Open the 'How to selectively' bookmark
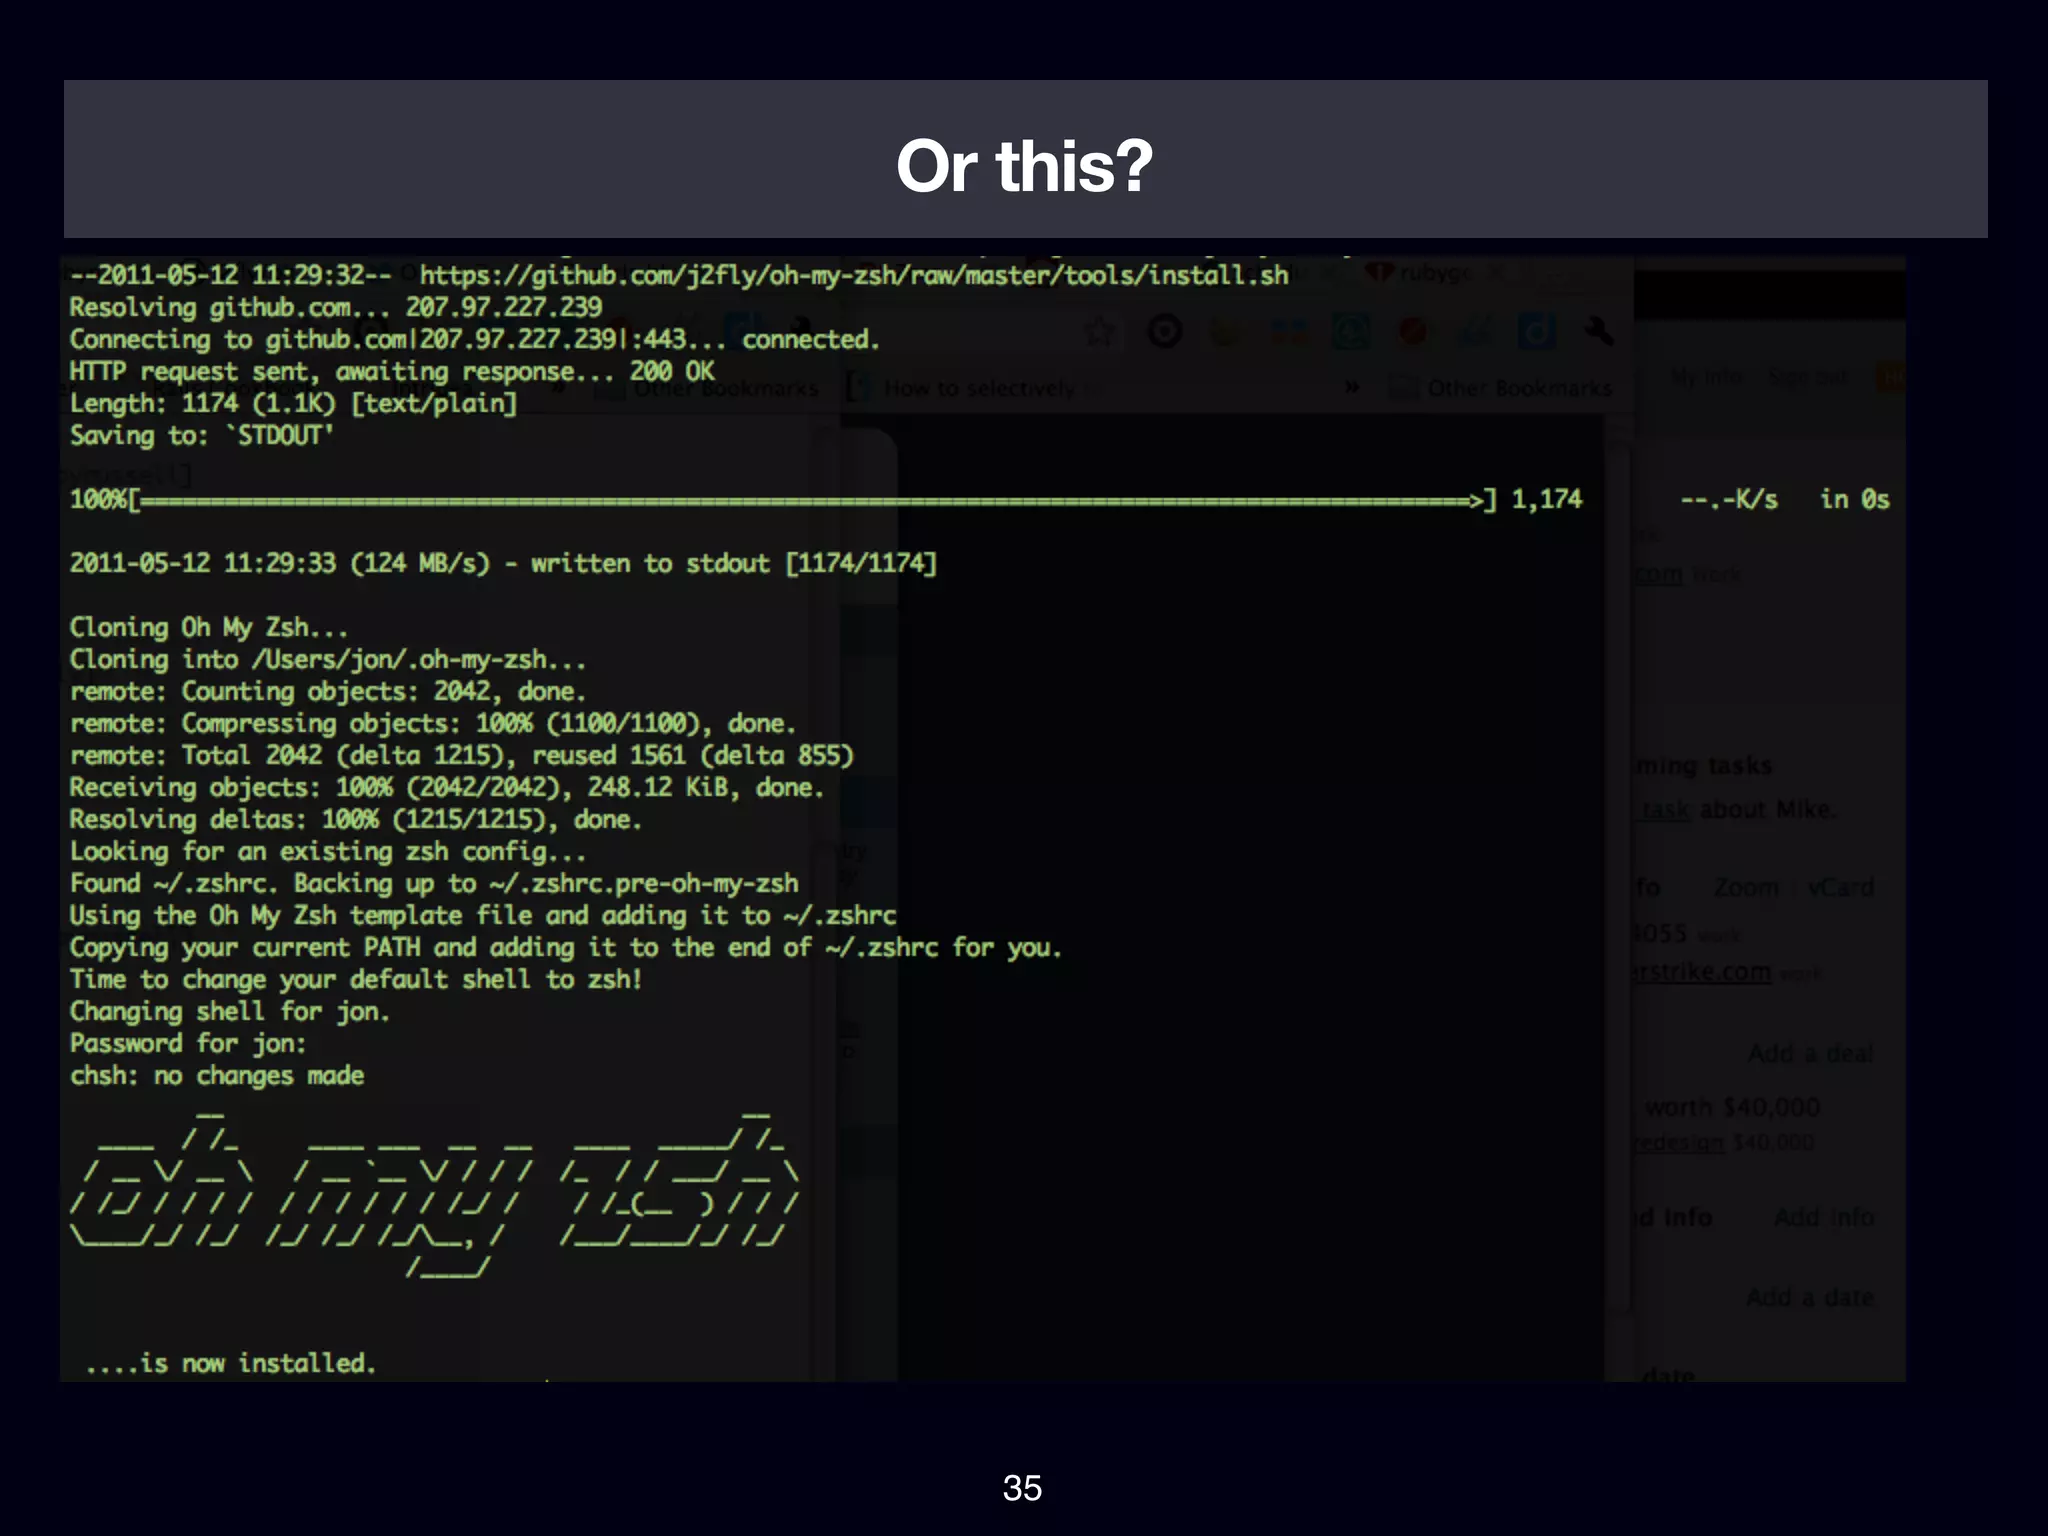This screenshot has width=2048, height=1536. pos(977,388)
